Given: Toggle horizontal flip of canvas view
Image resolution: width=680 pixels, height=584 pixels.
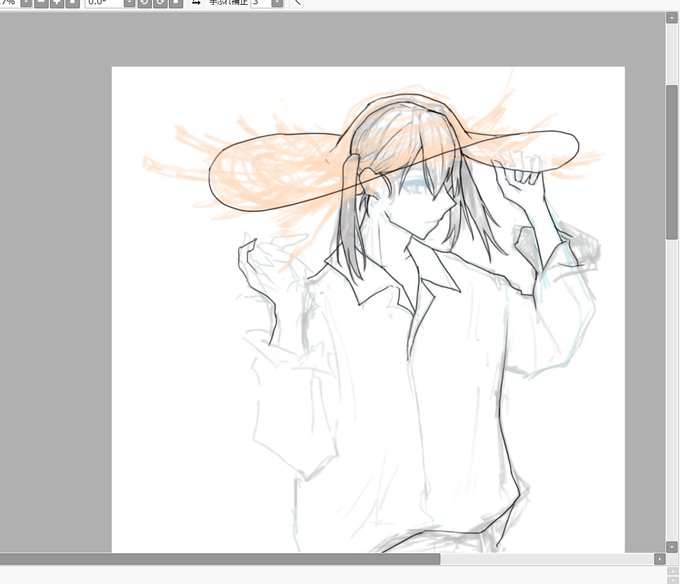Looking at the screenshot, I should point(196,3).
